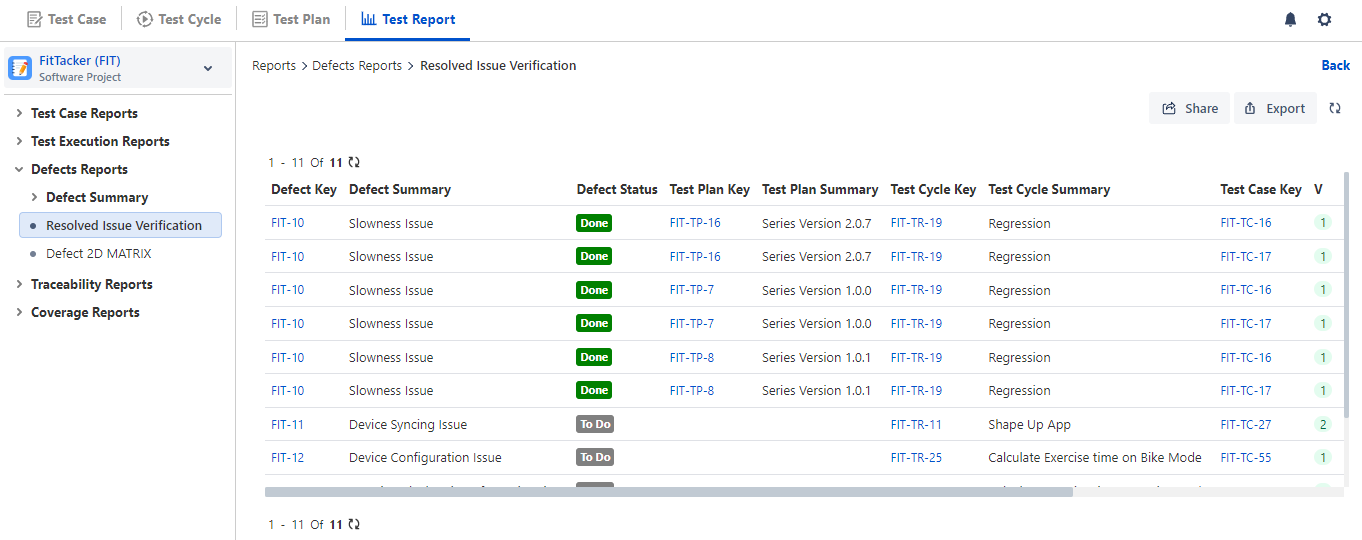Select Resolved Issue Verification in sidebar
The height and width of the screenshot is (540, 1362).
click(120, 225)
